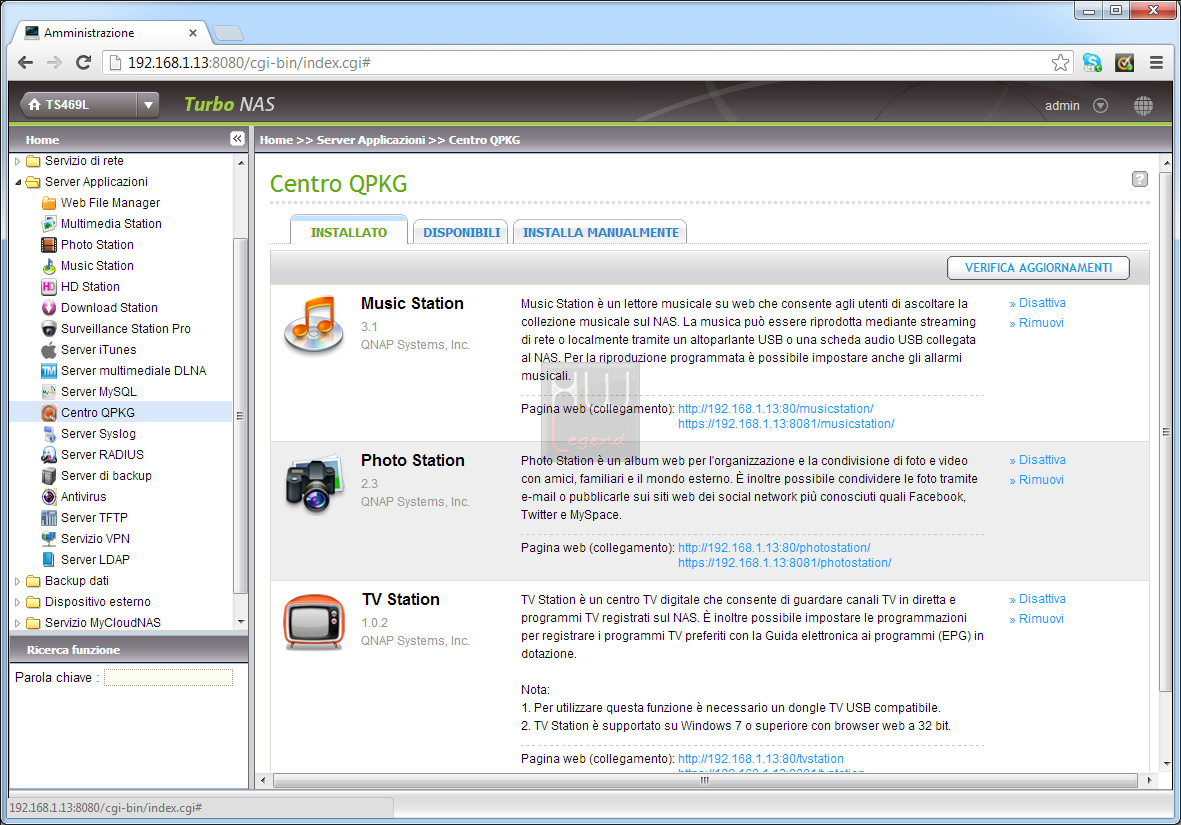Bookmark page with star icon
Viewport: 1181px width, 825px height.
[1060, 63]
